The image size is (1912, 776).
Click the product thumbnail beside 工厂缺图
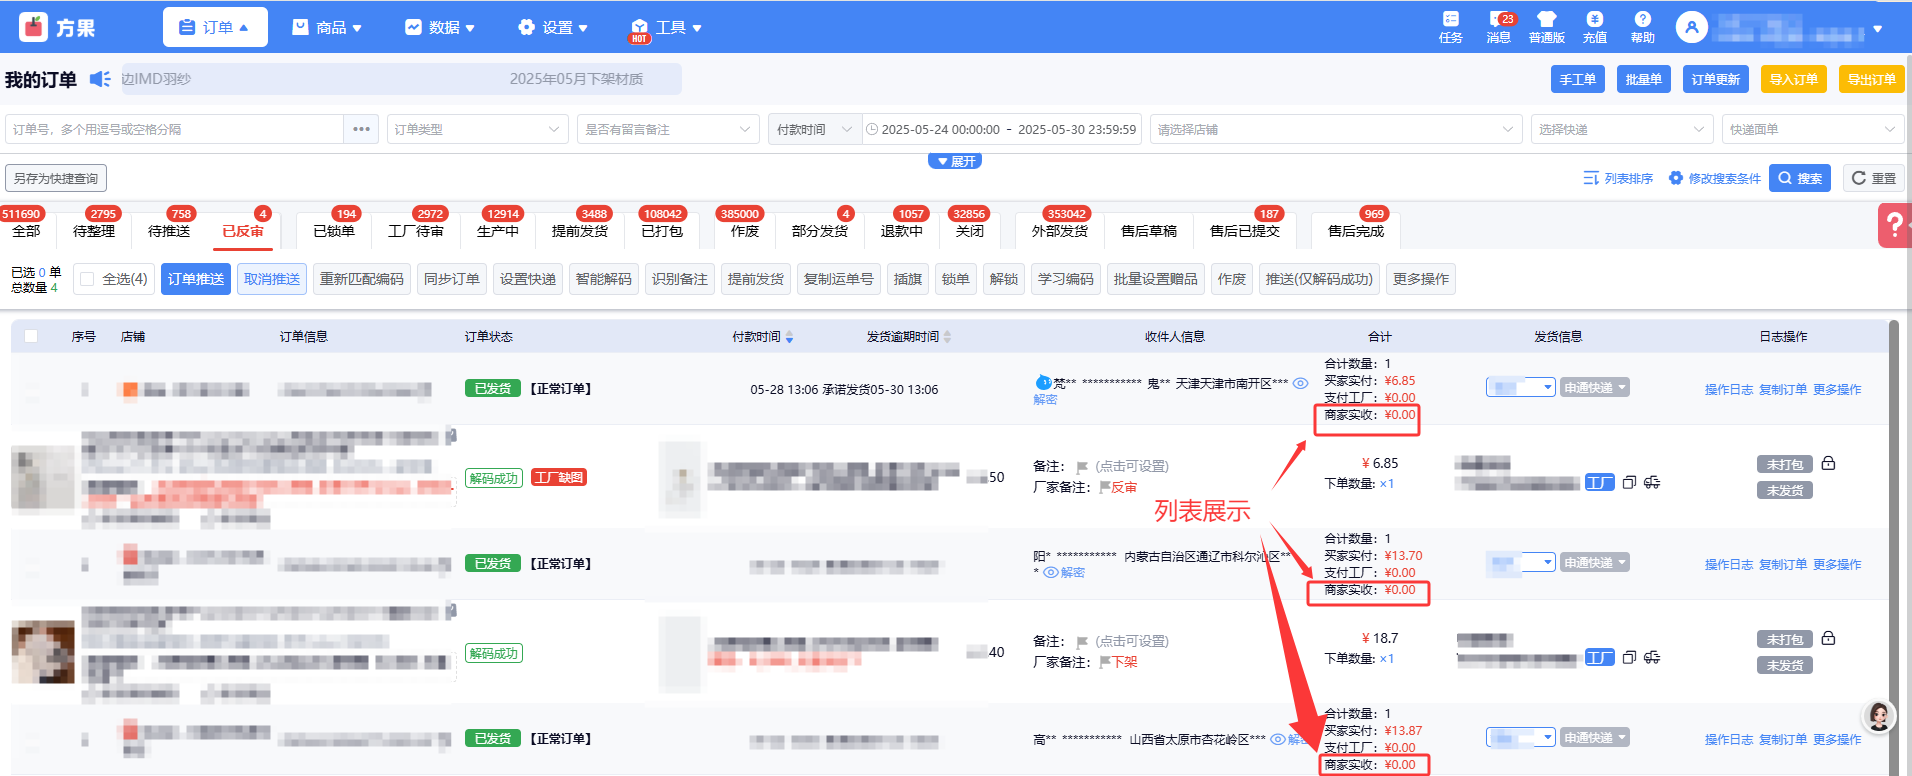43,479
